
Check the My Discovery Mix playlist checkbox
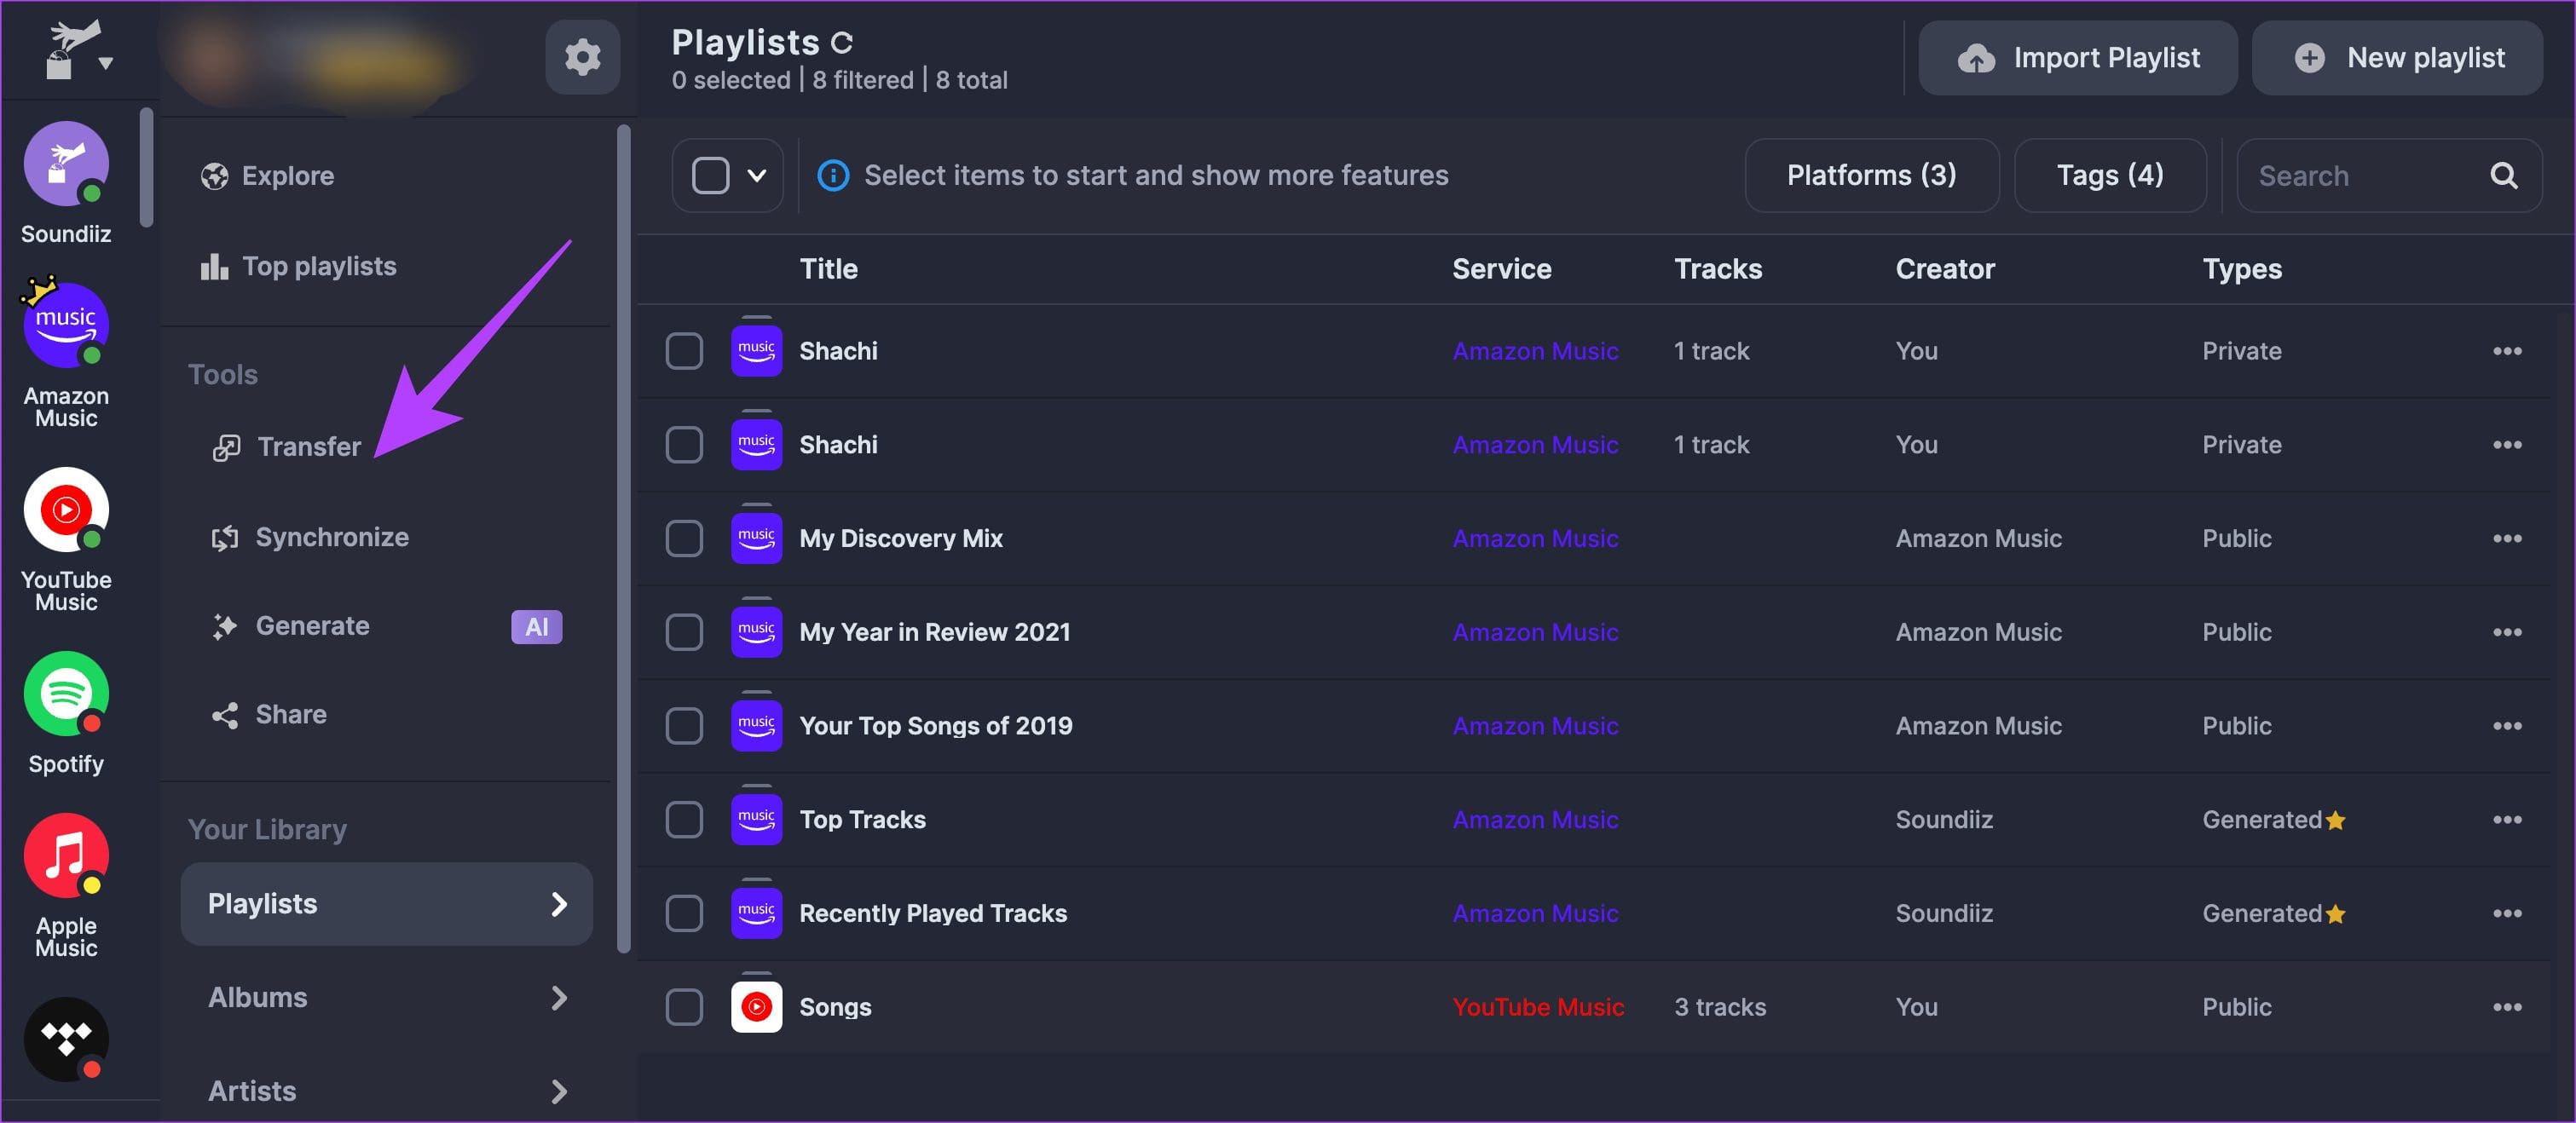pos(684,539)
